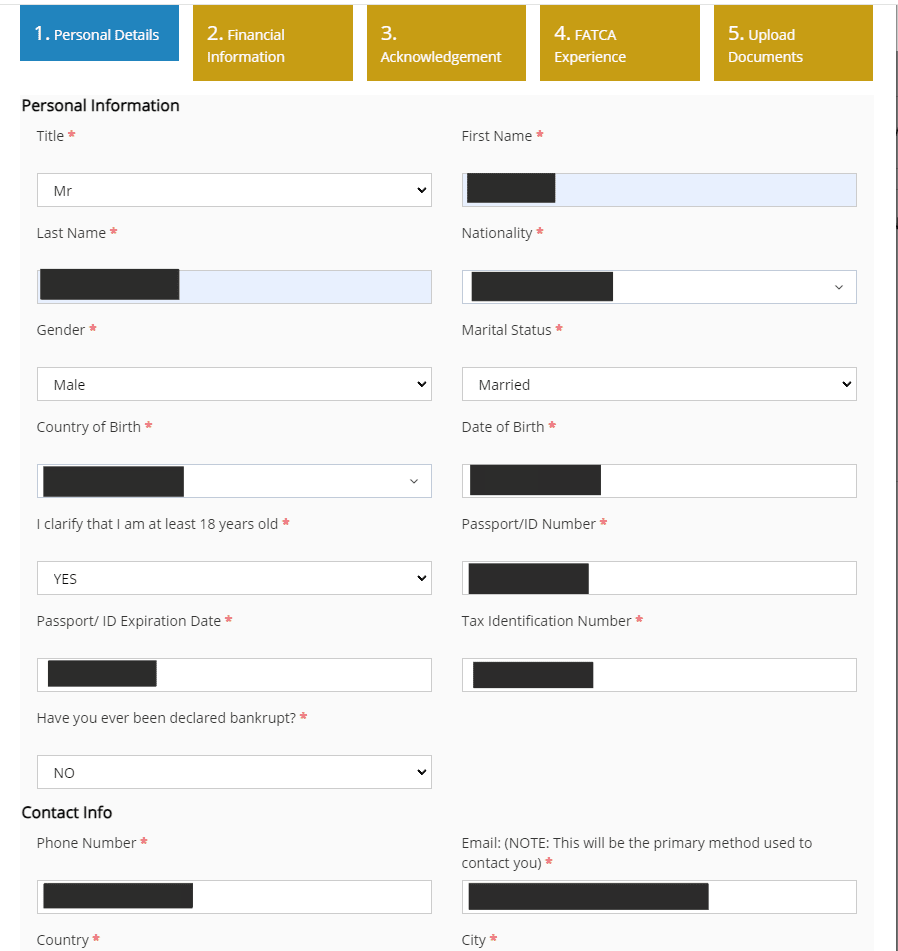Open the Personal Details step tab
This screenshot has width=898, height=951.
pyautogui.click(x=99, y=33)
